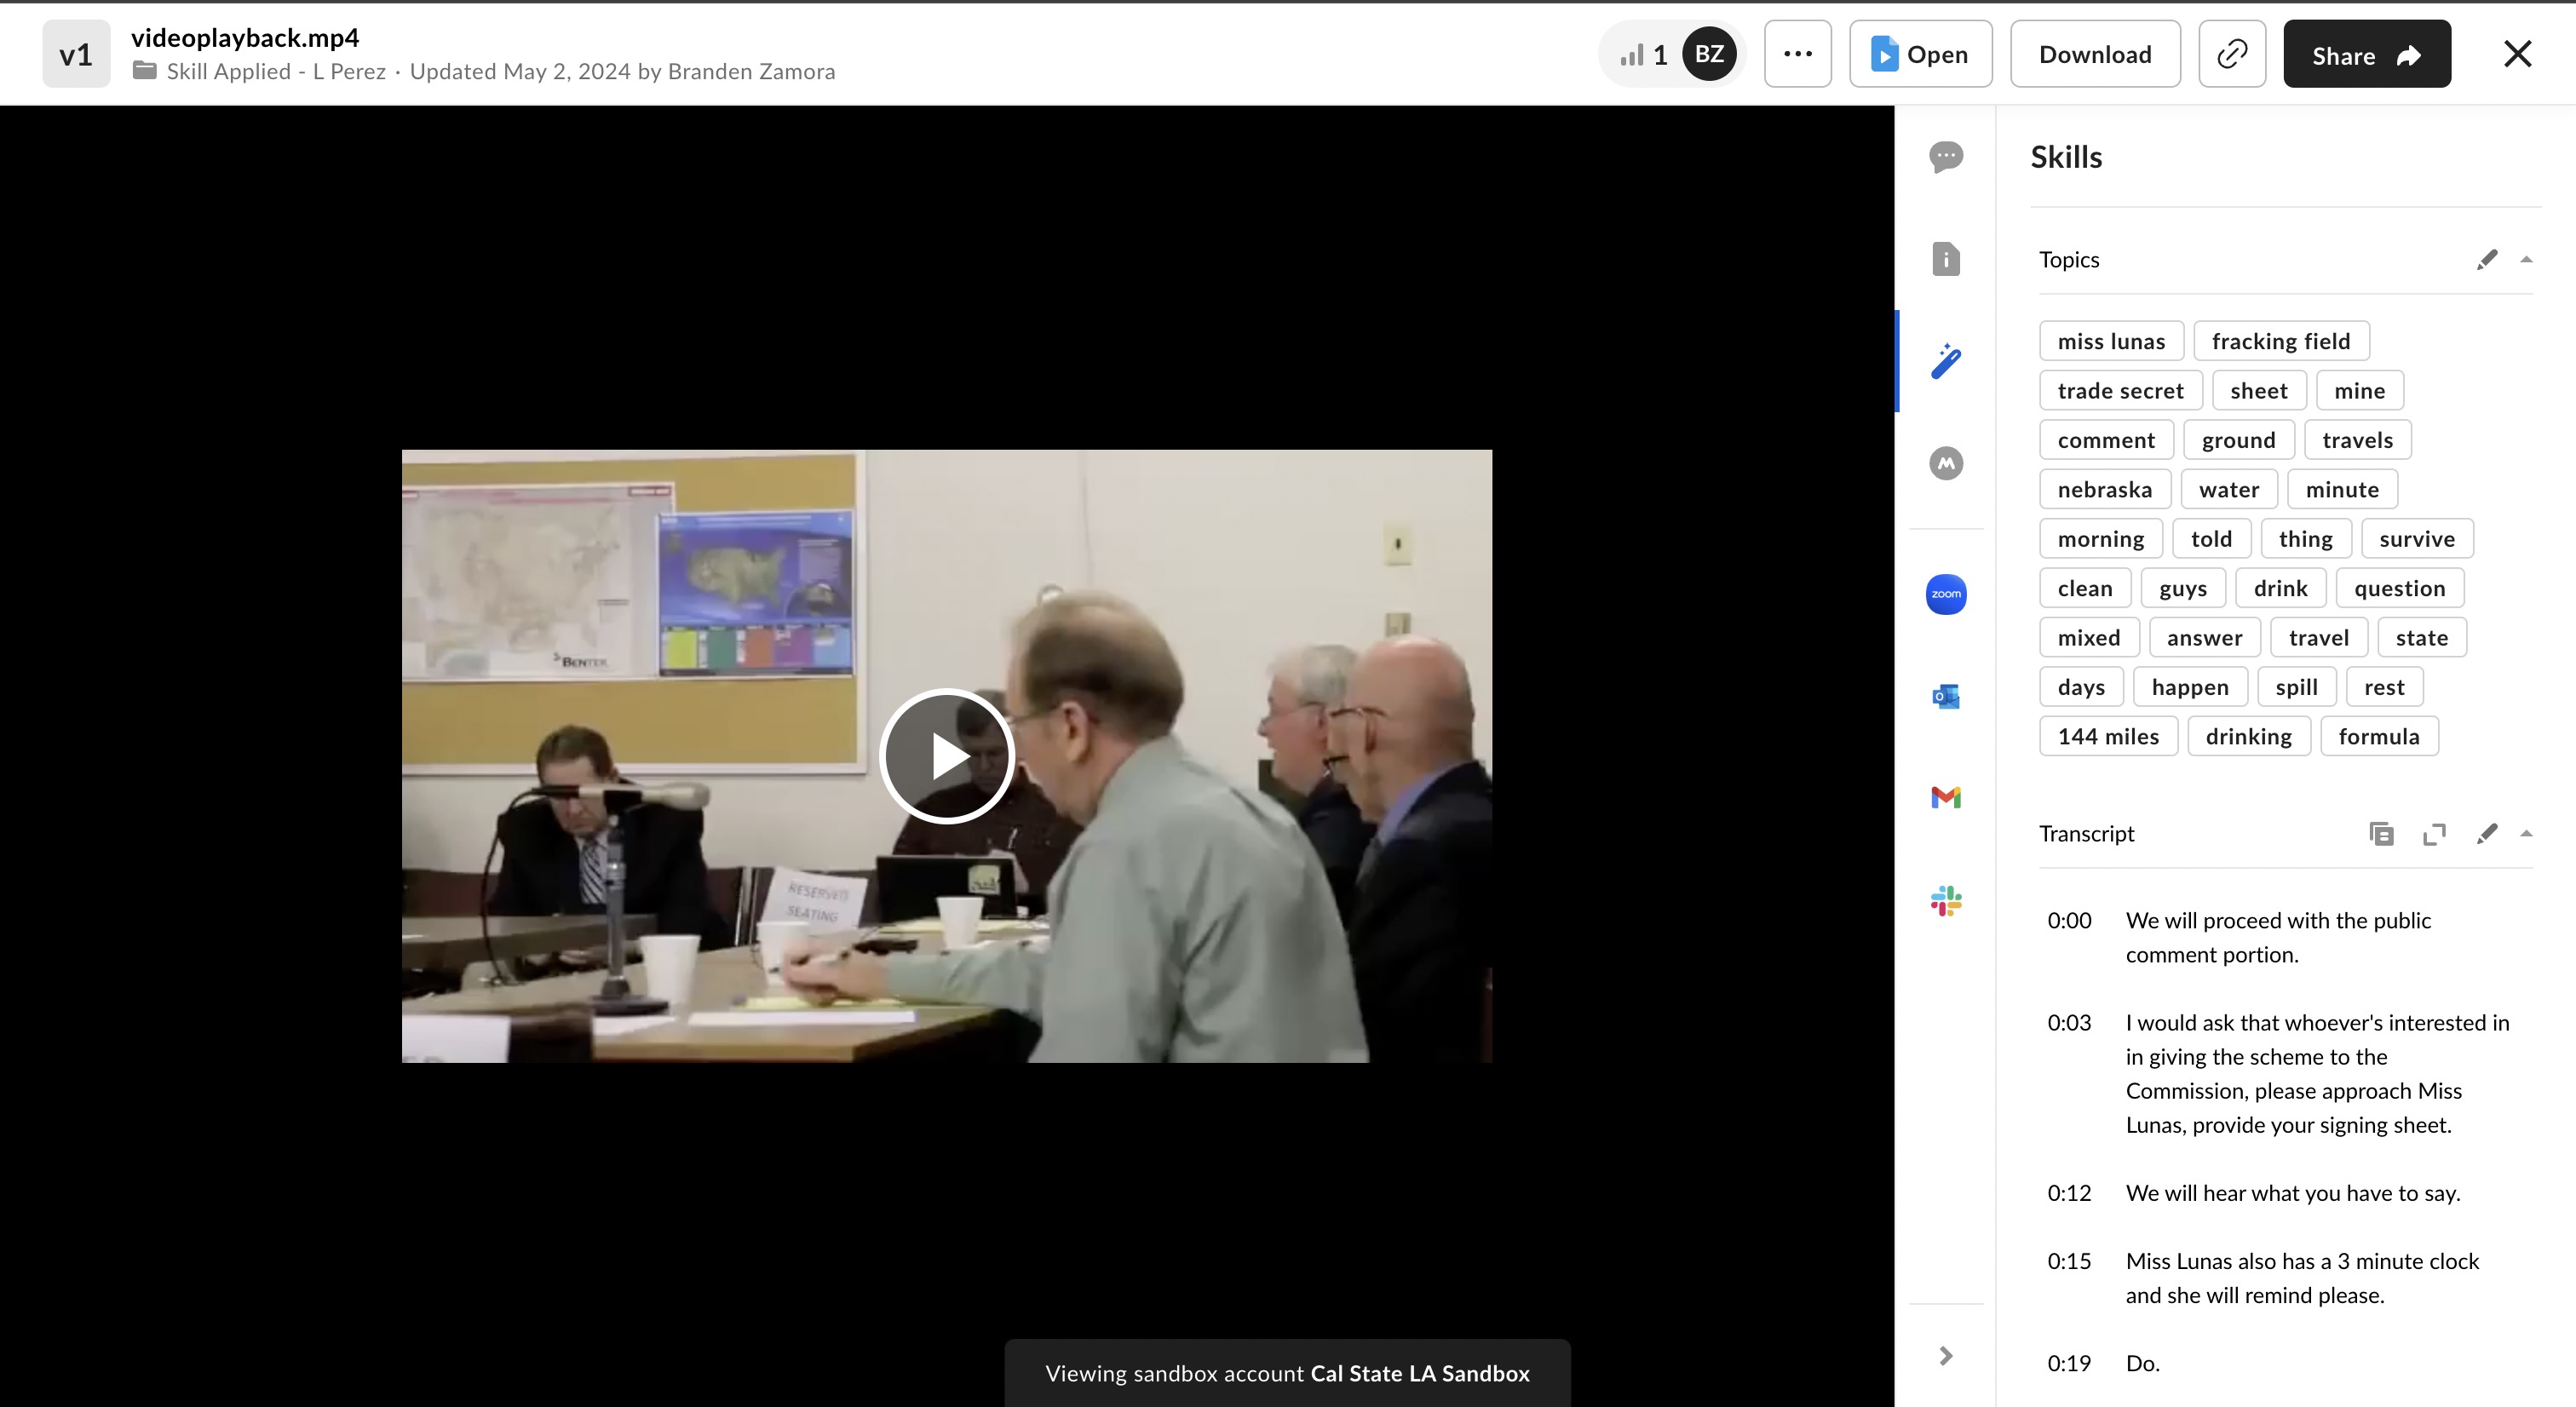Copy the shared link icon button
The height and width of the screenshot is (1407, 2576).
2232,54
